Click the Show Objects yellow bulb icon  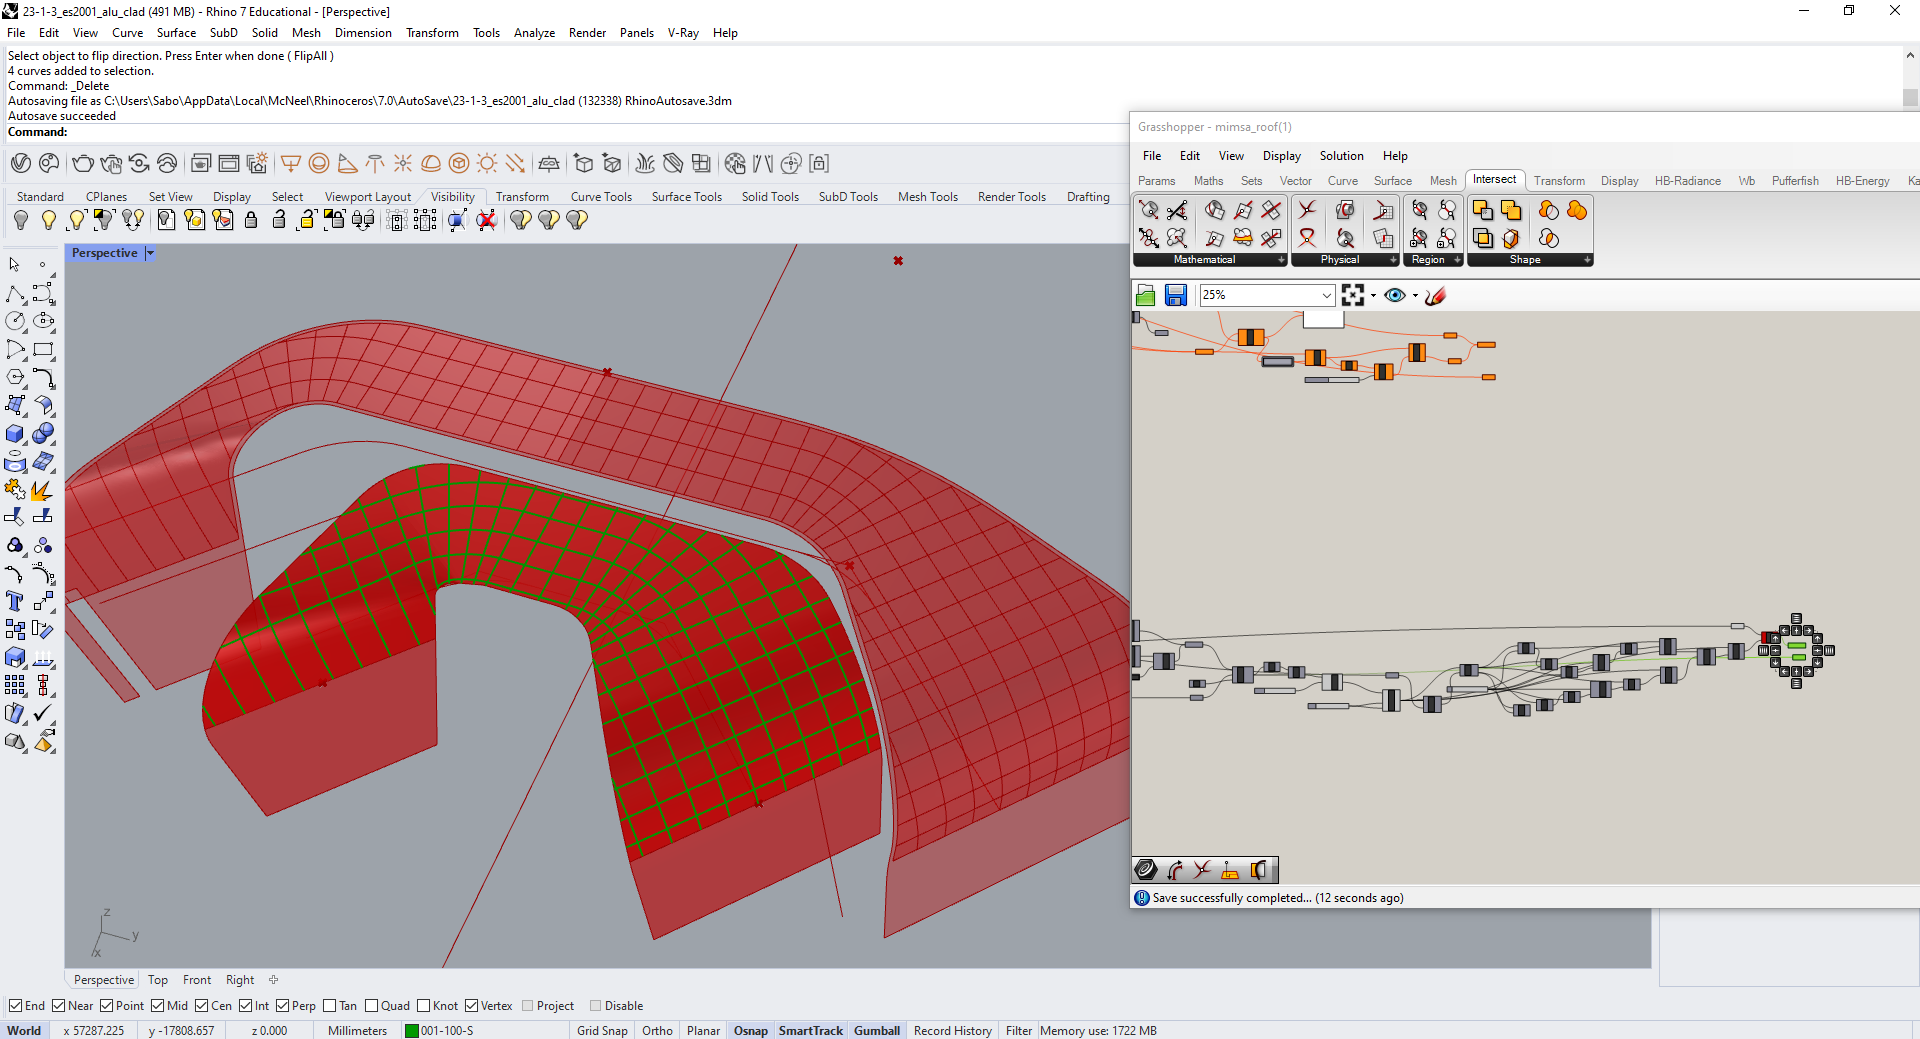click(49, 220)
